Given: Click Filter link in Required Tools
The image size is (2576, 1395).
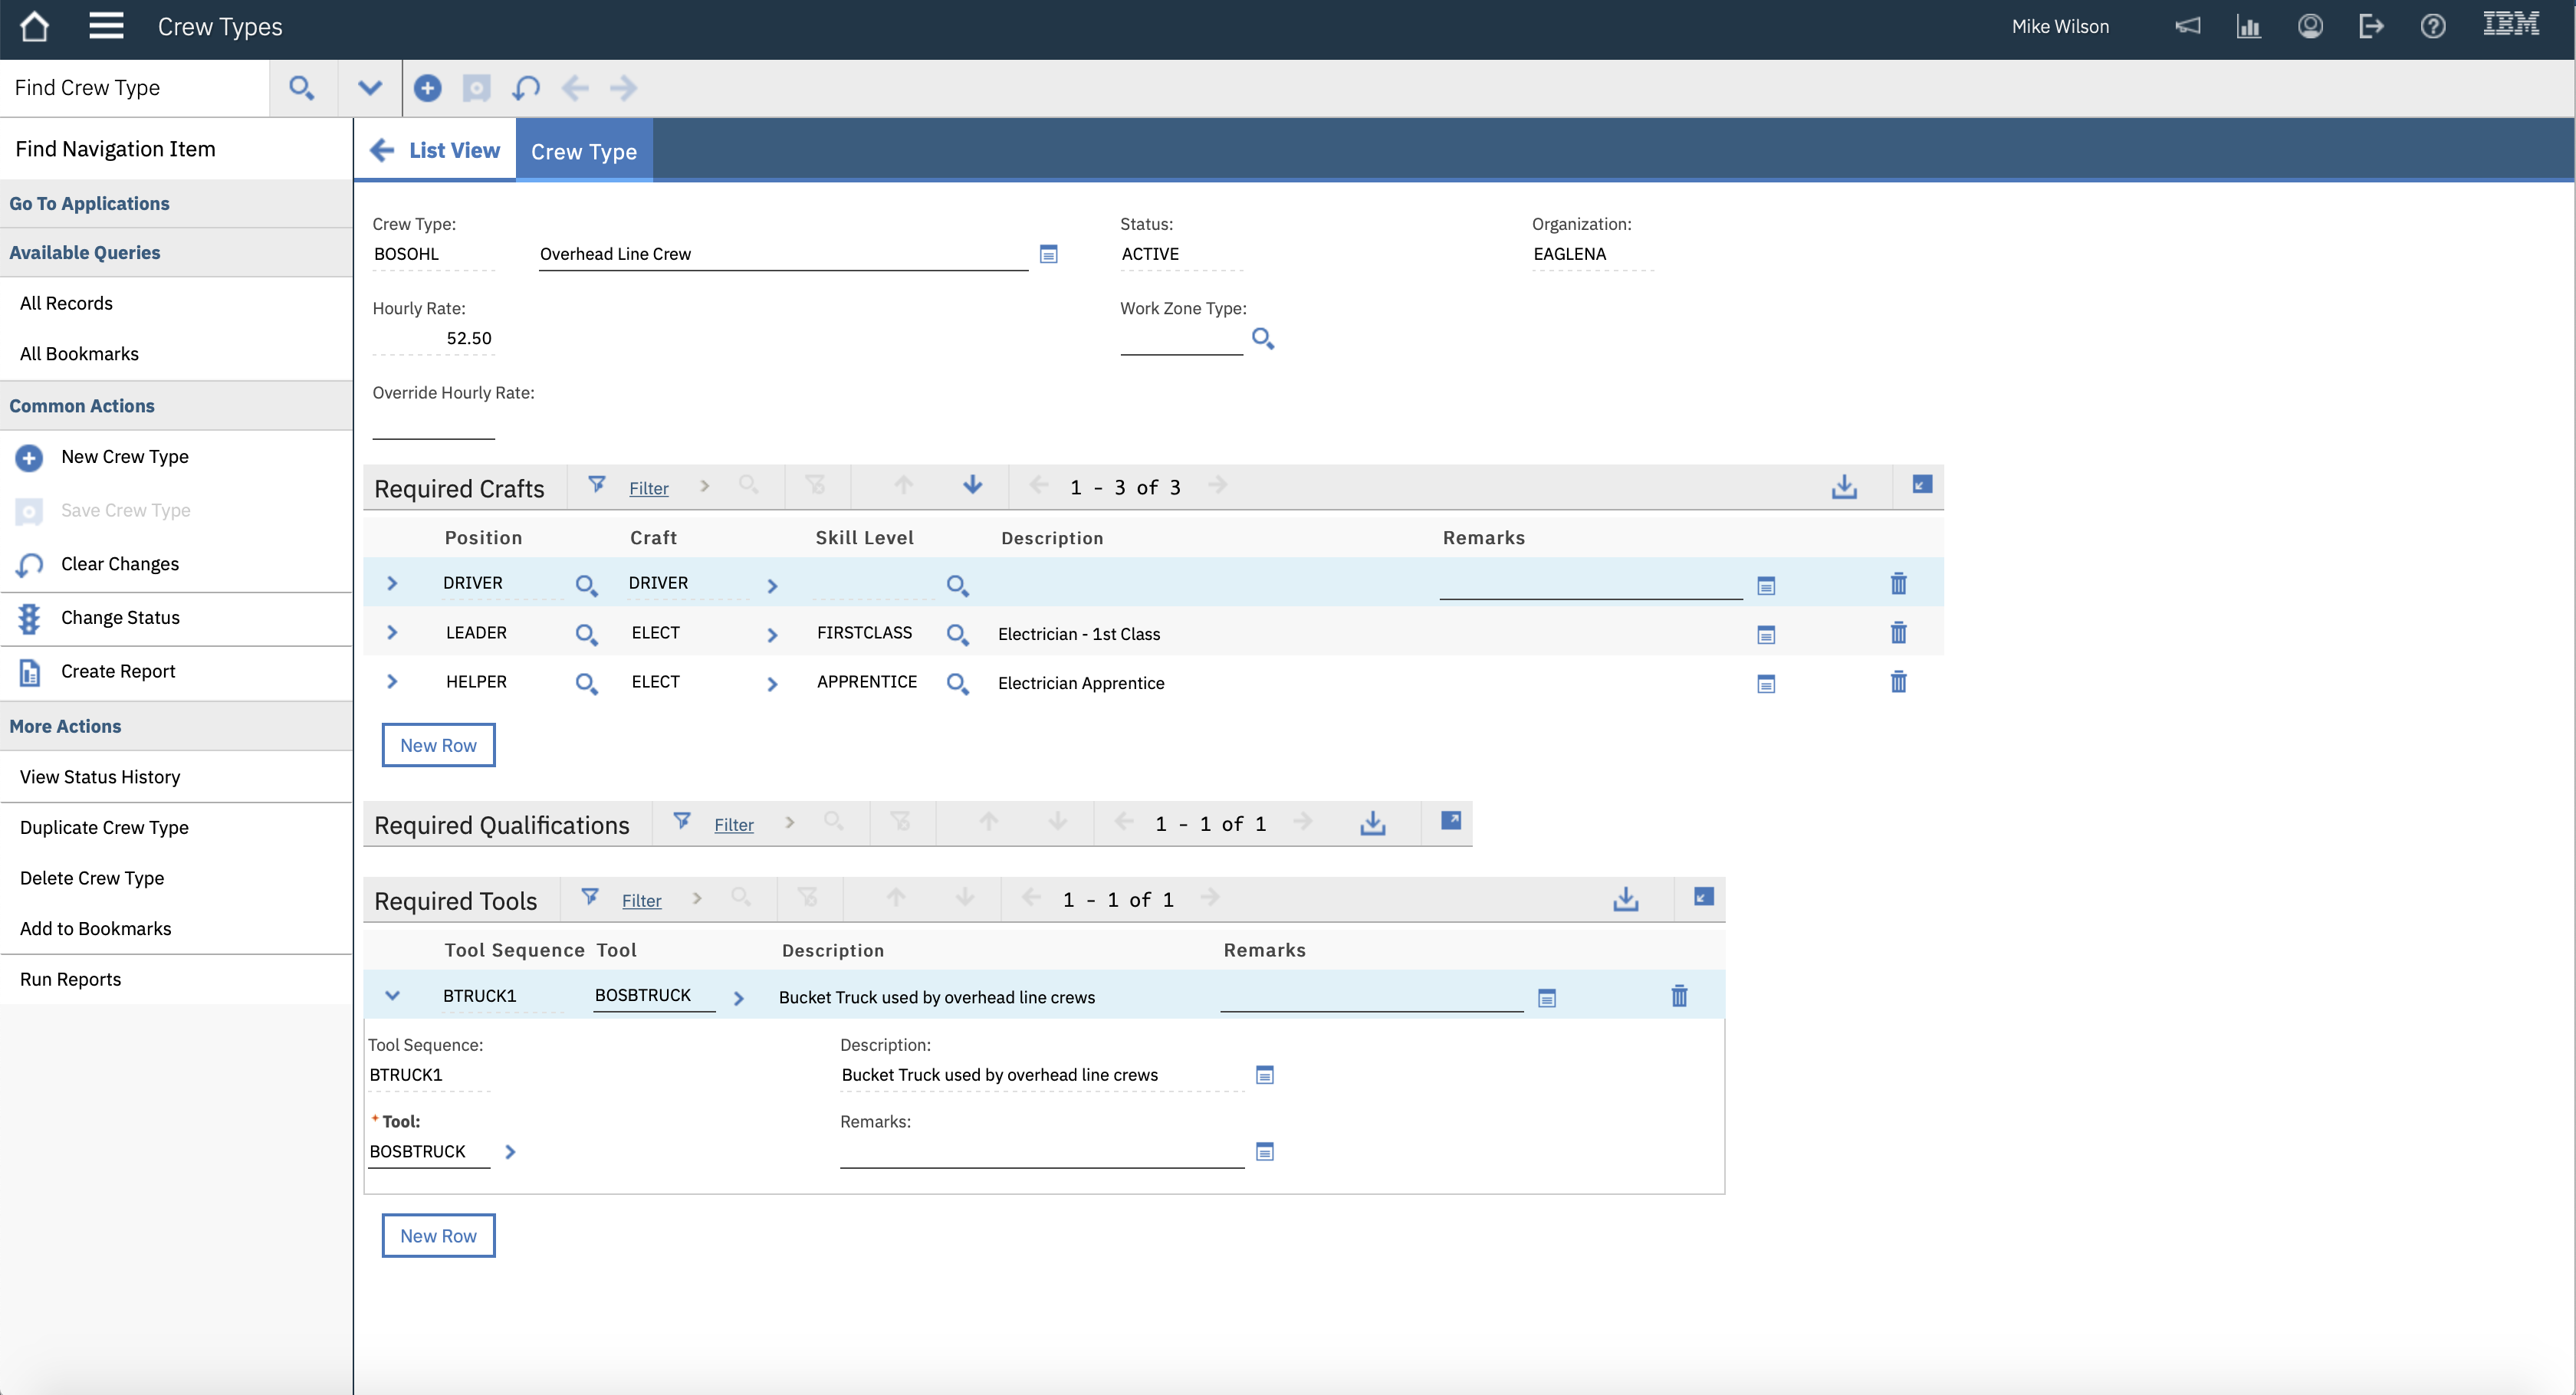Looking at the screenshot, I should 641,900.
